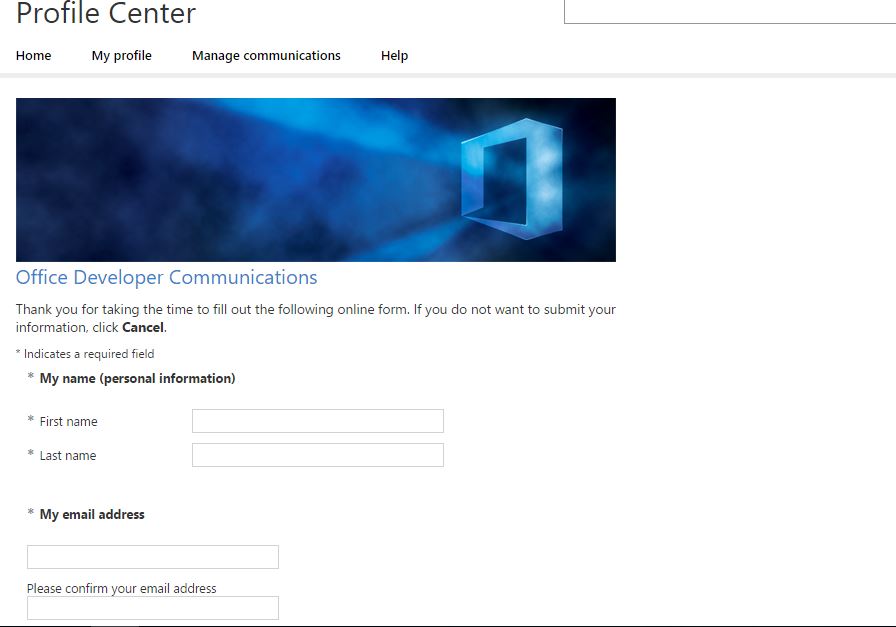The height and width of the screenshot is (627, 896).
Task: Focus the First name field
Action: click(318, 421)
